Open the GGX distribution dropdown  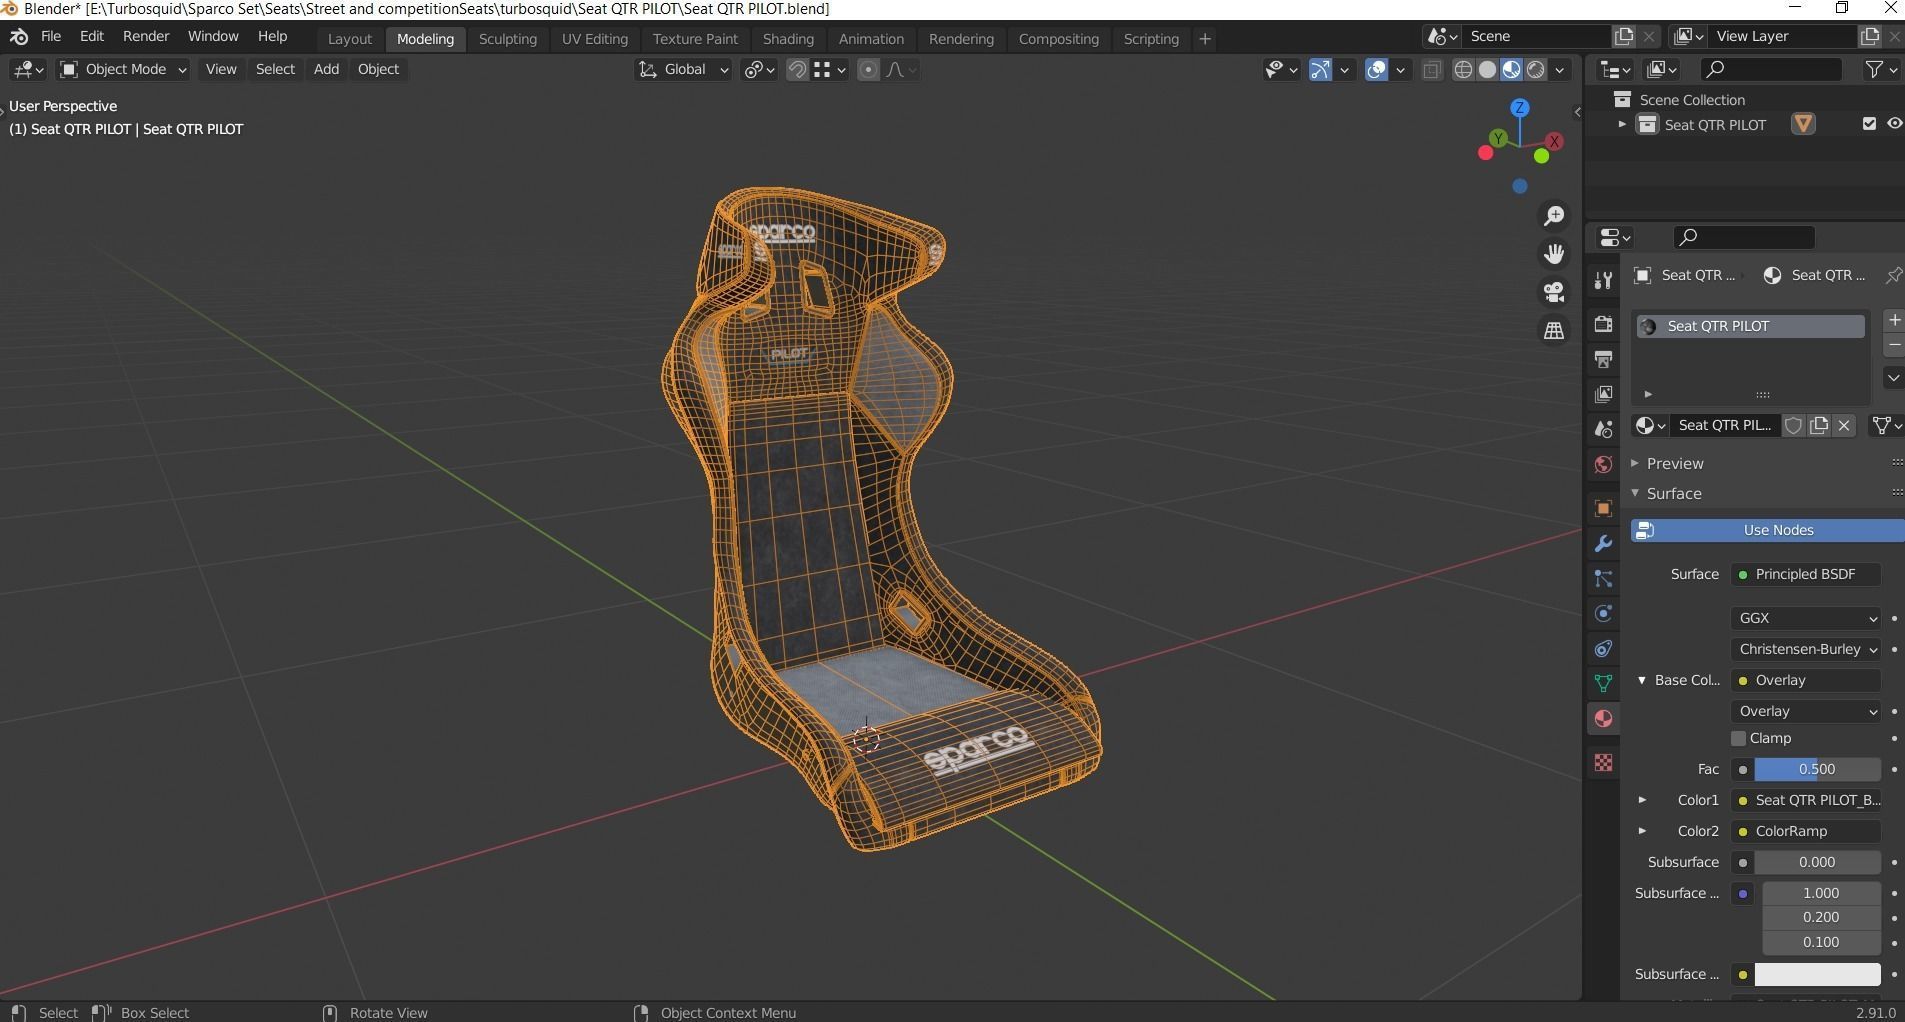[x=1806, y=618]
